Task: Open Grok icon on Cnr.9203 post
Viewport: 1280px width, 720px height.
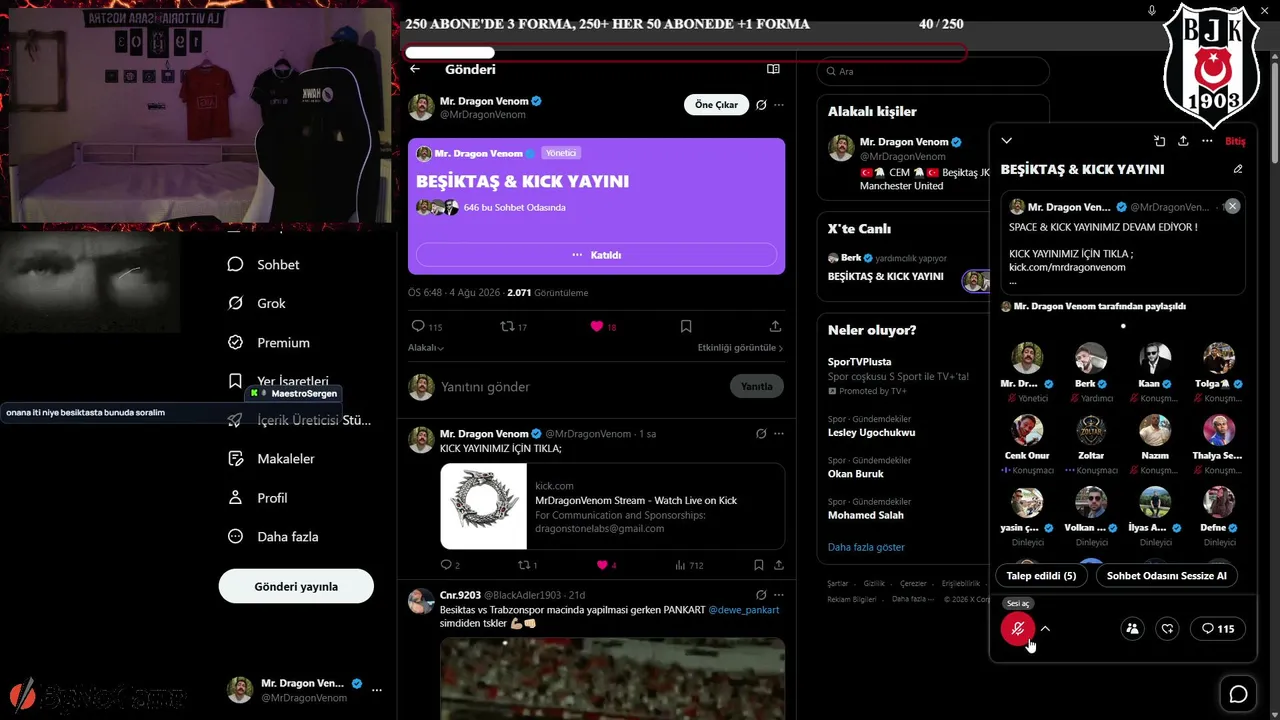Action: click(761, 595)
